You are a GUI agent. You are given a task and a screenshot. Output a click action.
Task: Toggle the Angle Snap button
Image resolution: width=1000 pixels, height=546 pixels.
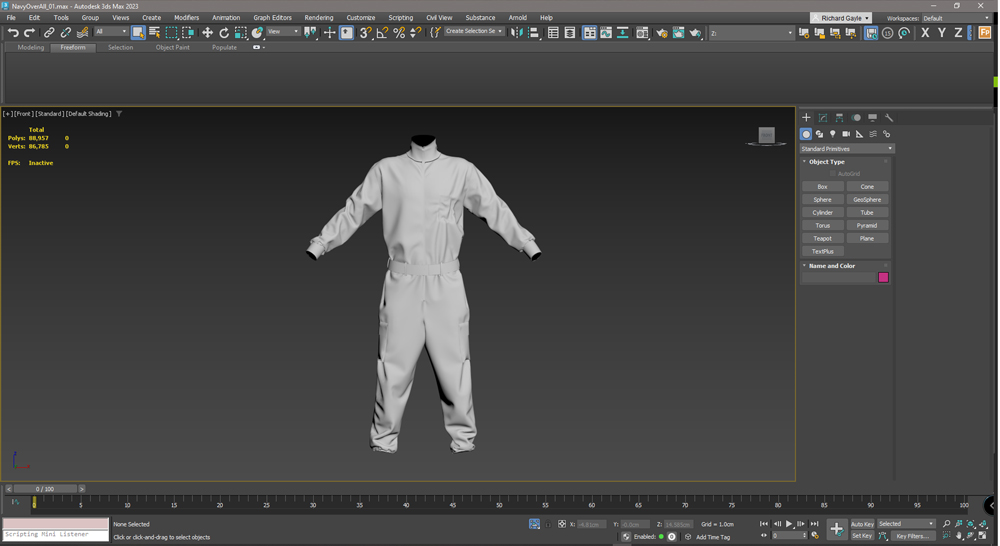[382, 33]
